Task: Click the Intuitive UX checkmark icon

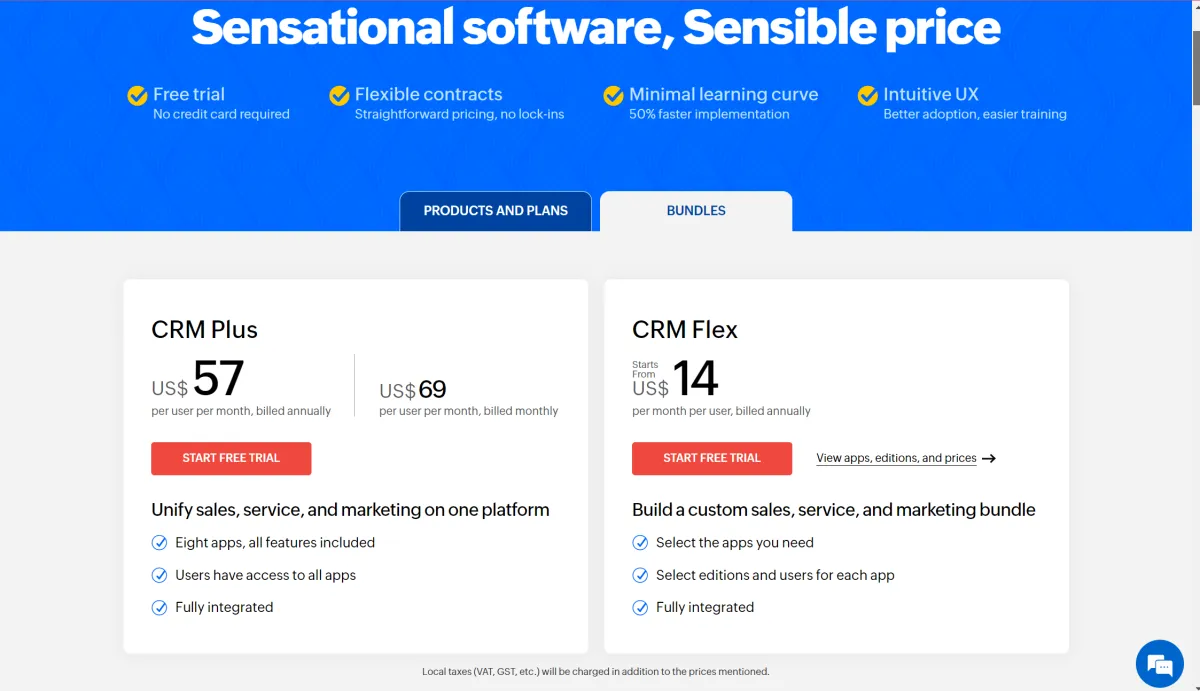Action: 868,96
